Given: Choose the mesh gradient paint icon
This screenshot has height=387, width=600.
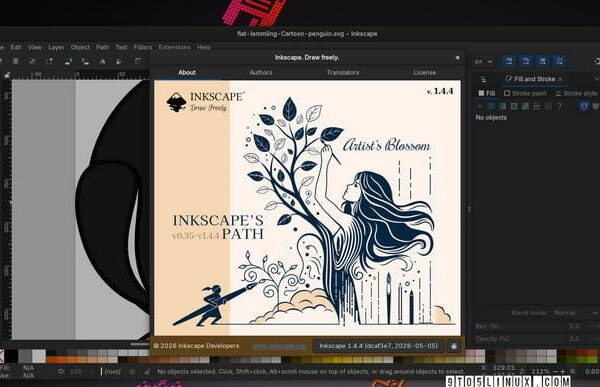Looking at the screenshot, I should pyautogui.click(x=525, y=106).
